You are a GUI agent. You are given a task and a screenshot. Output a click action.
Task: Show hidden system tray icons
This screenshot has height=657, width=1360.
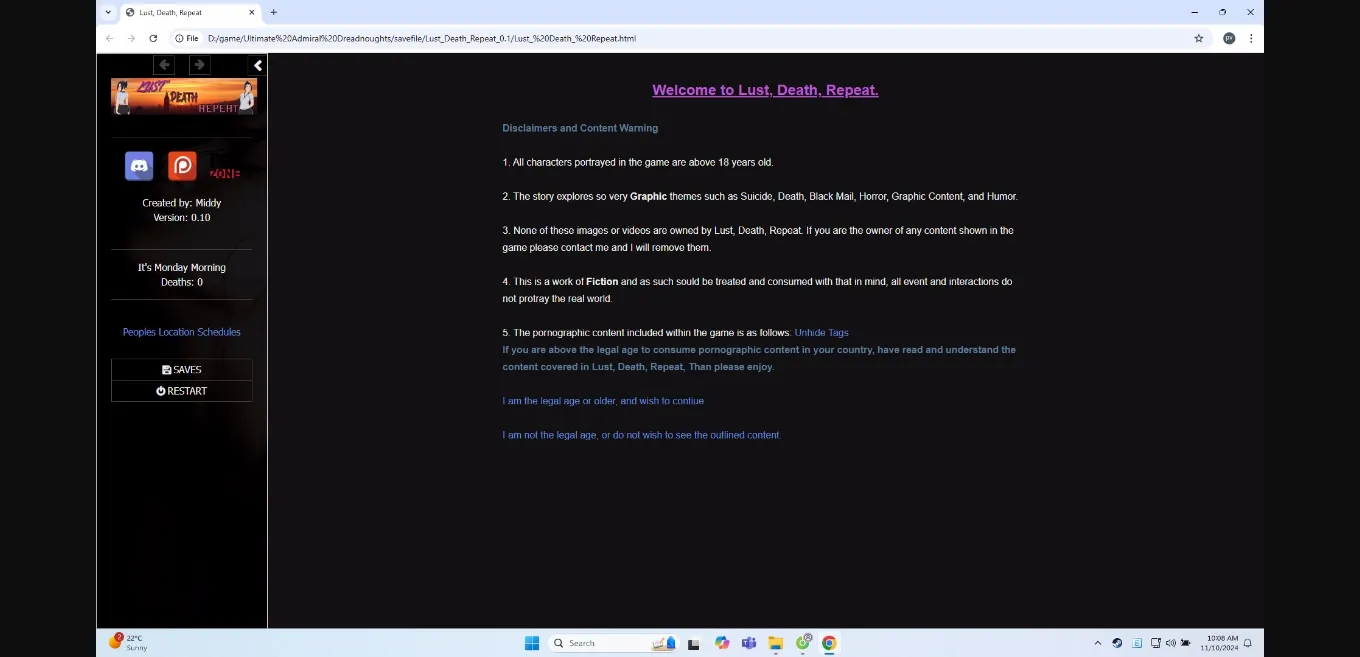coord(1097,643)
